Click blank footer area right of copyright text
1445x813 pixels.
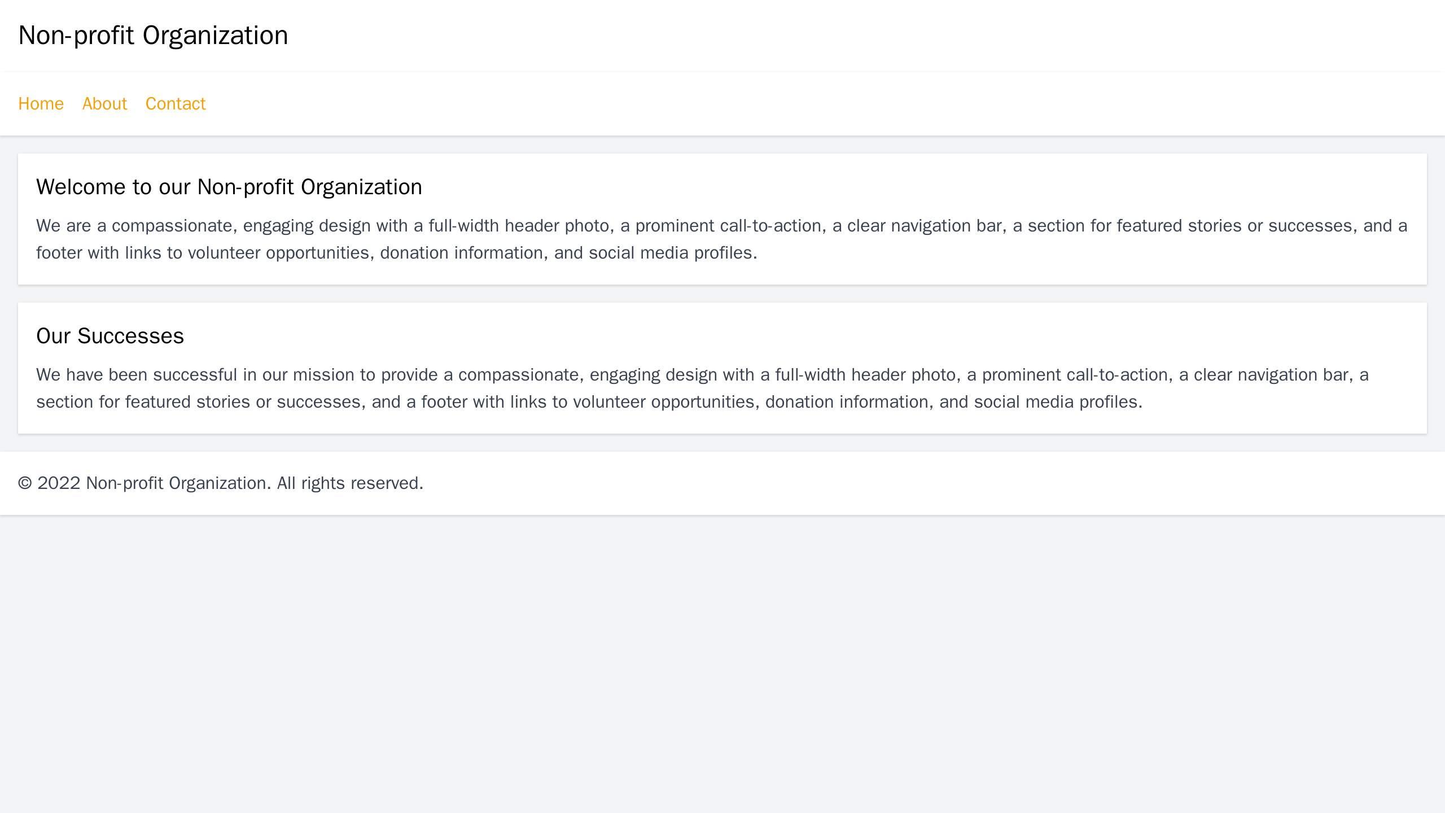pyautogui.click(x=900, y=483)
